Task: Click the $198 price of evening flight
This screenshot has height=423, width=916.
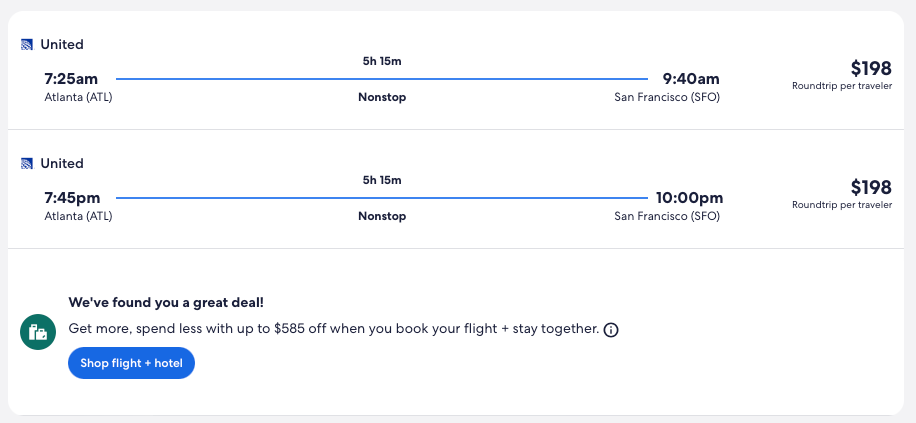Action: pos(870,187)
